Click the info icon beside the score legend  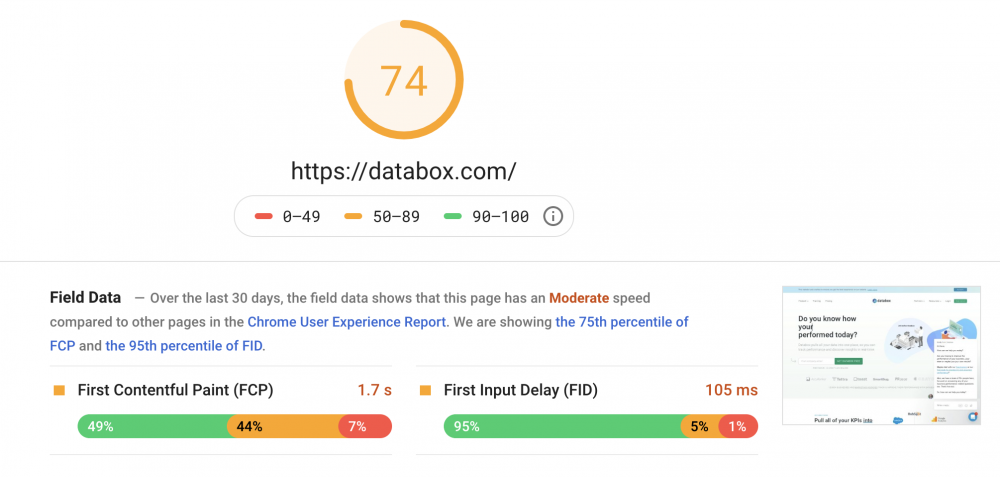[x=553, y=216]
